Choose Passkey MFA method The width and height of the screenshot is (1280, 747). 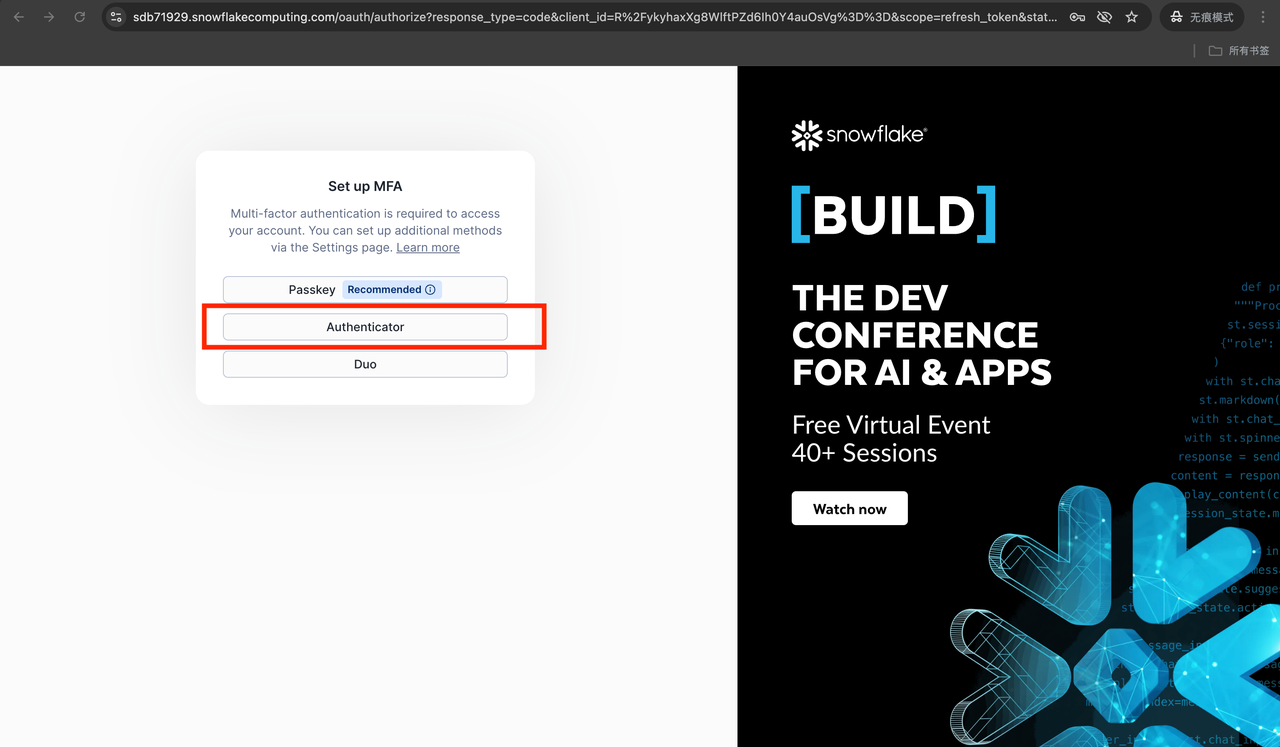click(x=365, y=289)
